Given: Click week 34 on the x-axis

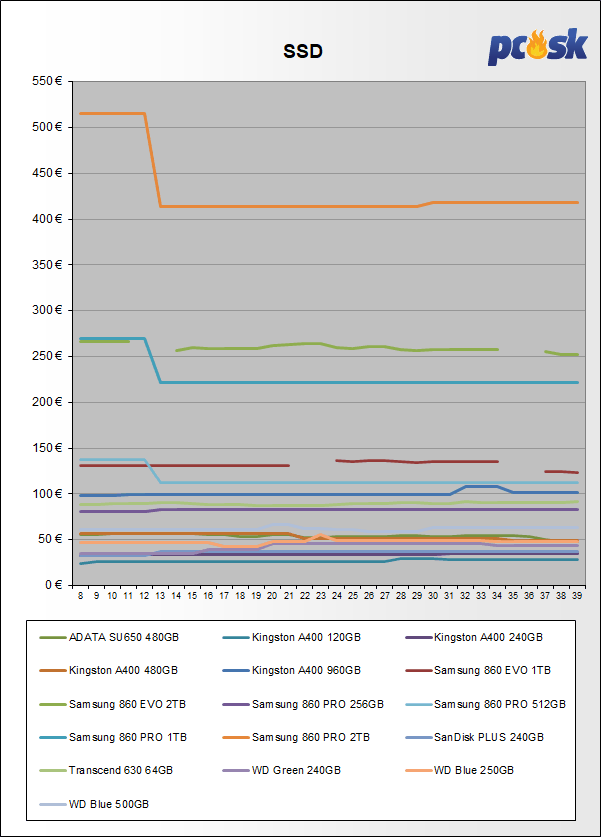Looking at the screenshot, I should click(497, 596).
